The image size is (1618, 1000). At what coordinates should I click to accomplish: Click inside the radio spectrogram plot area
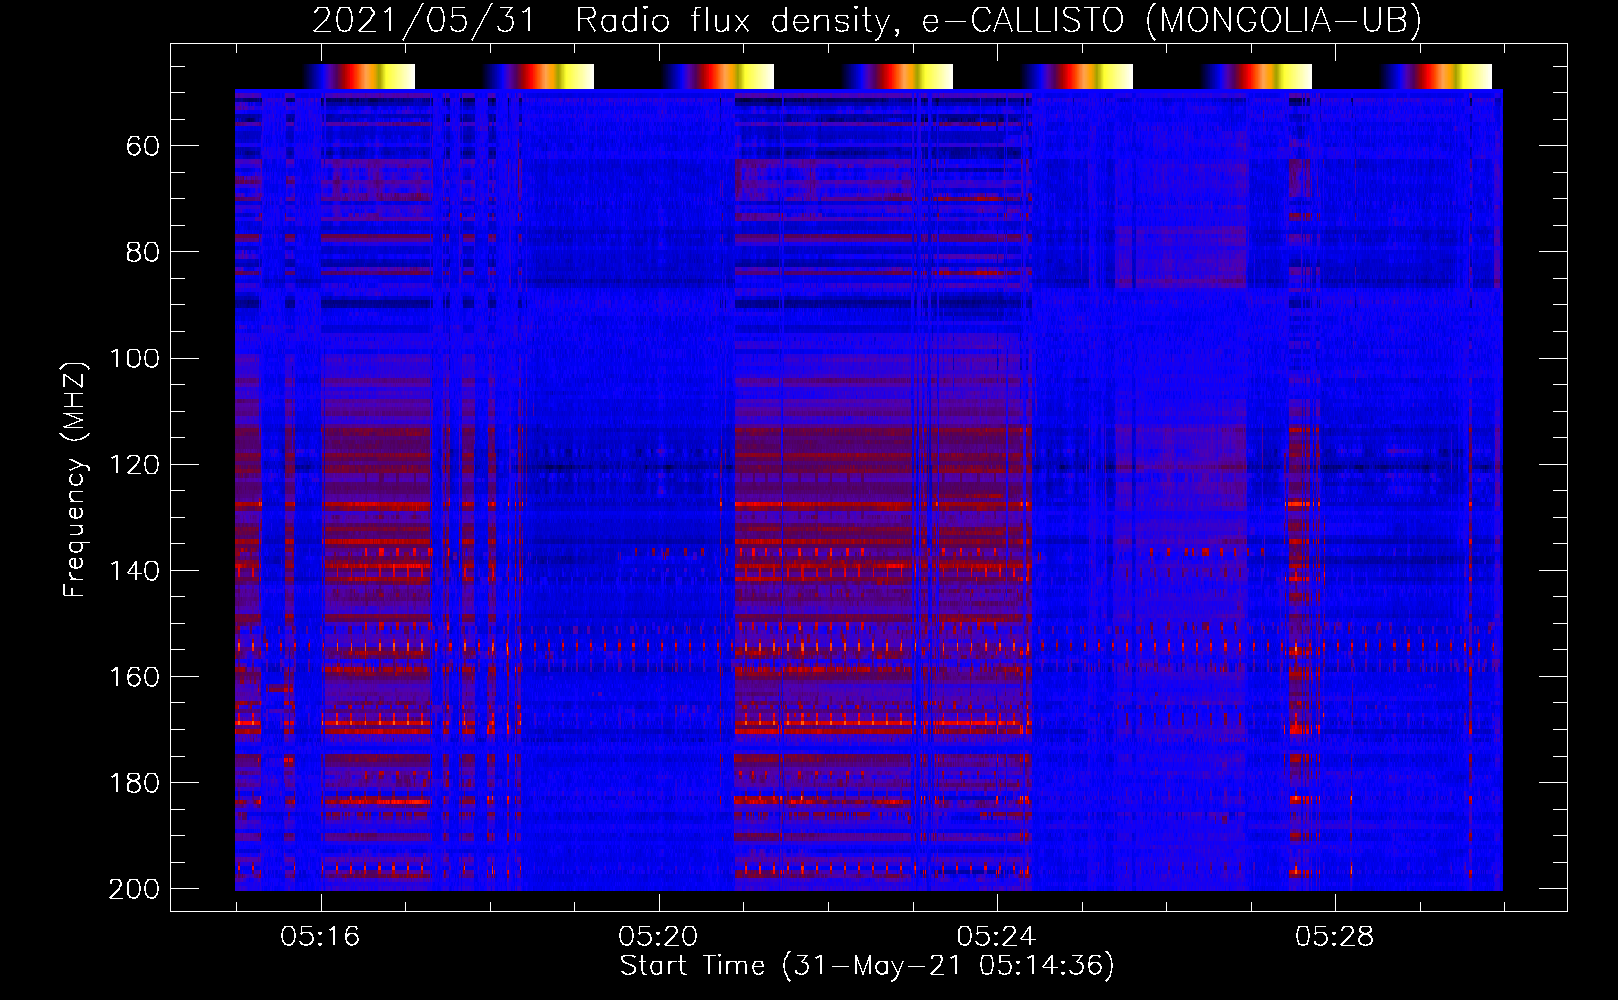(869, 490)
